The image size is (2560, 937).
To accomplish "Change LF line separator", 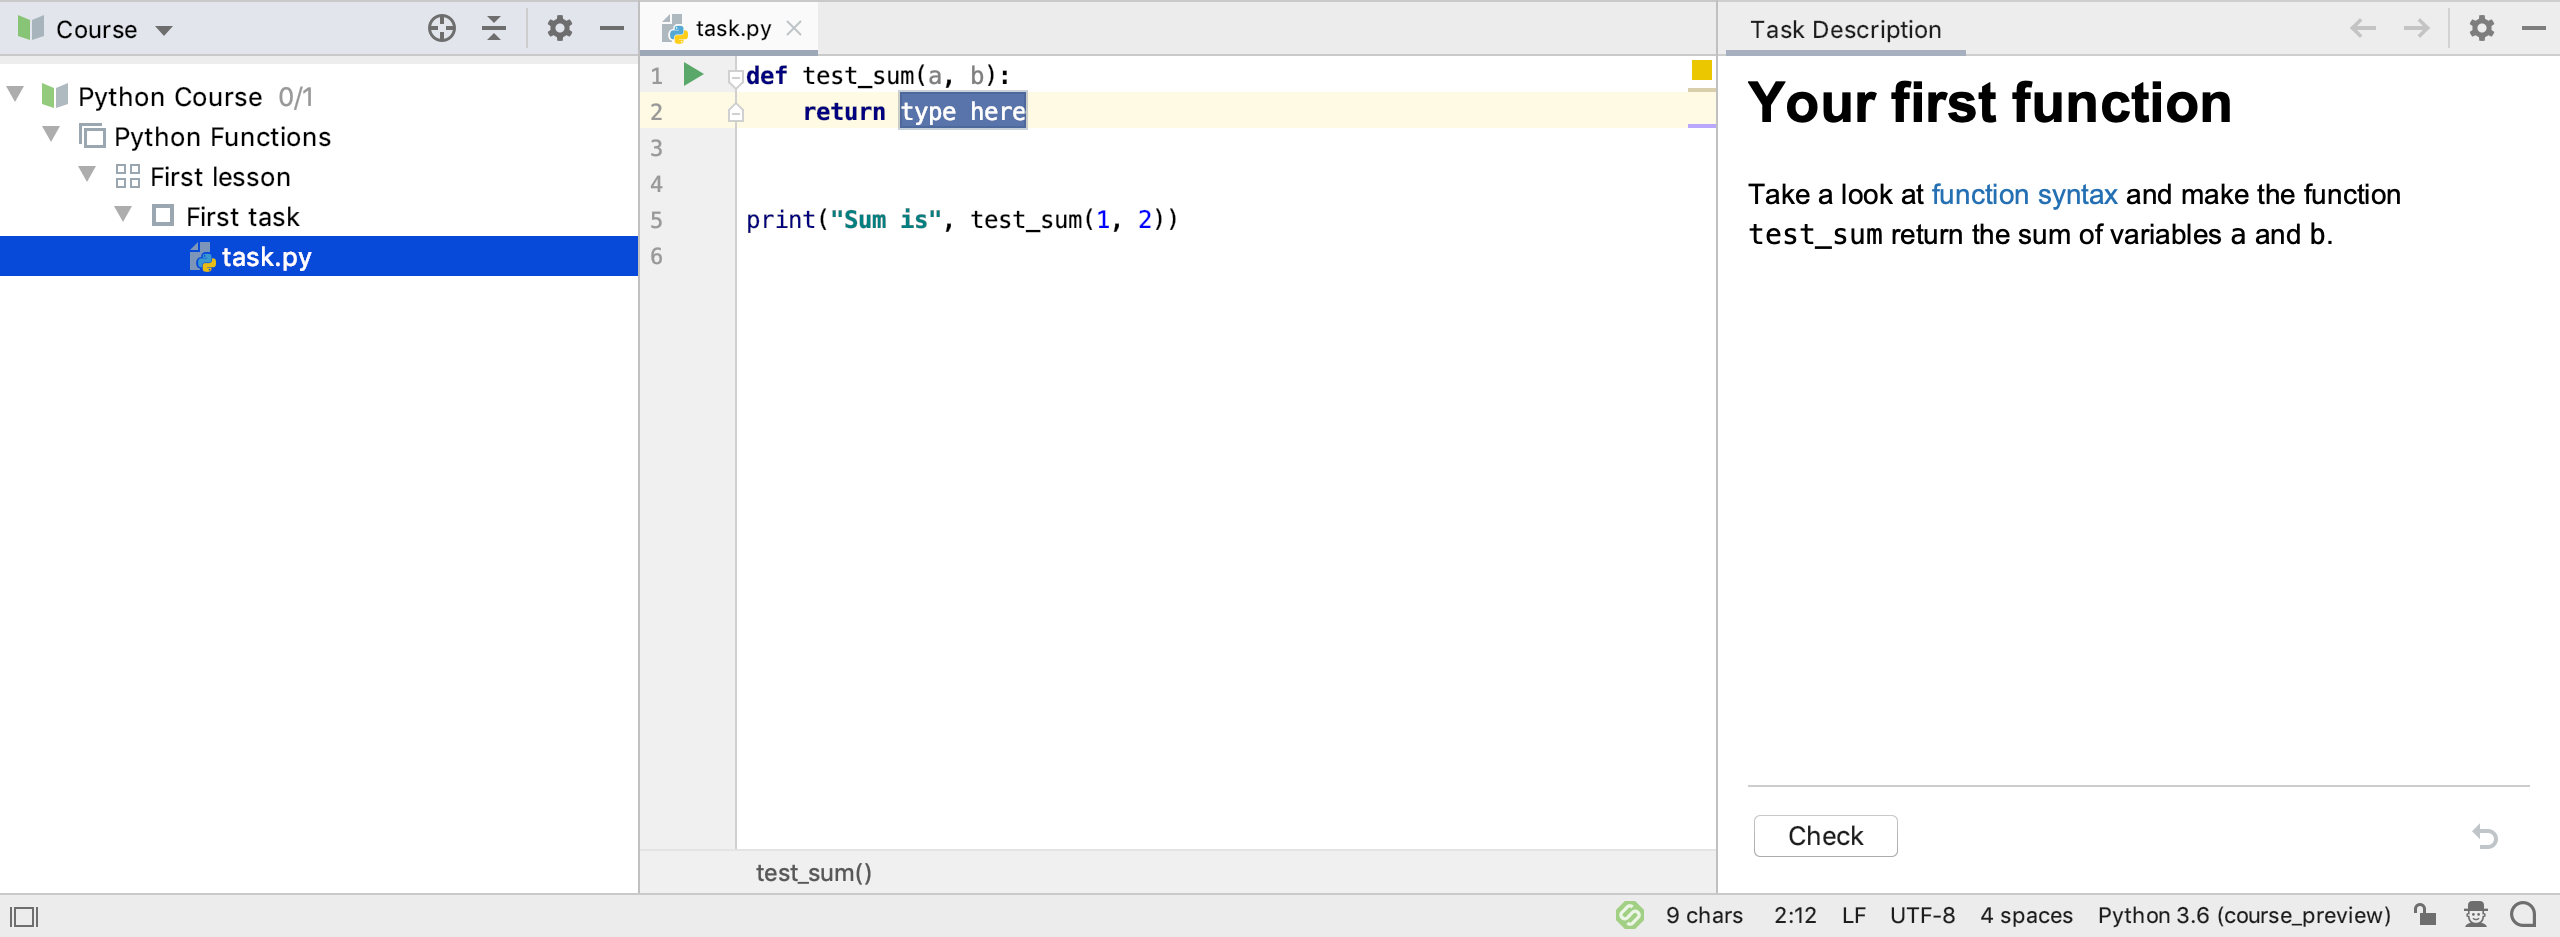I will 1853,915.
